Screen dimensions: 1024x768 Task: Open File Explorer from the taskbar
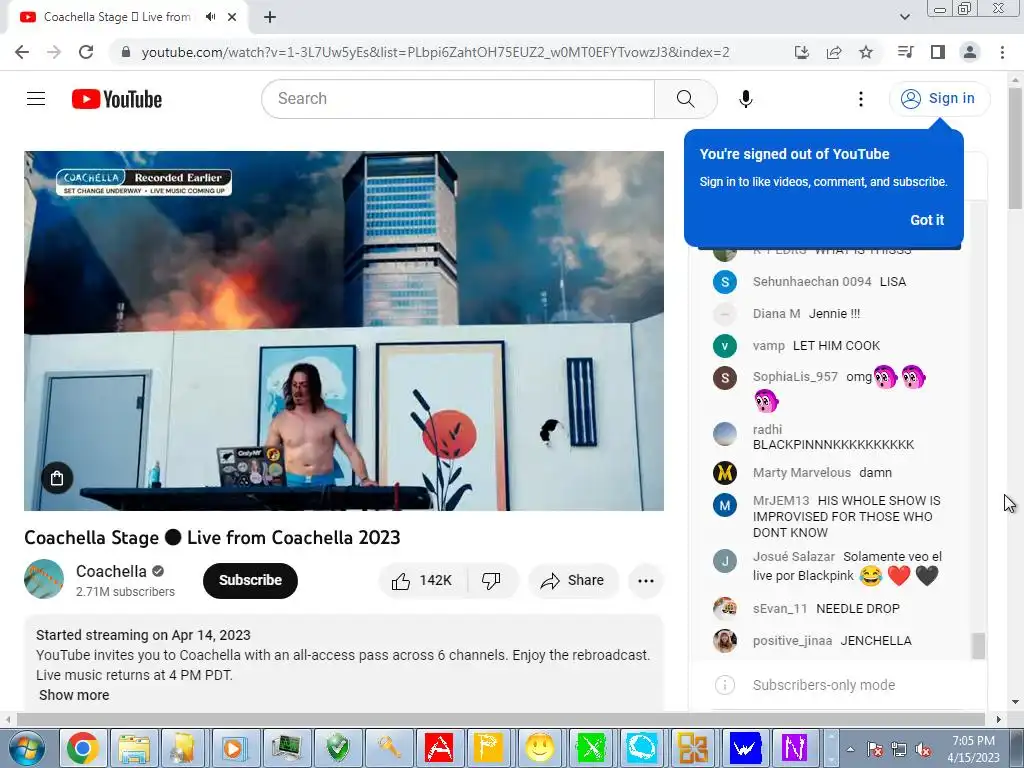click(134, 748)
